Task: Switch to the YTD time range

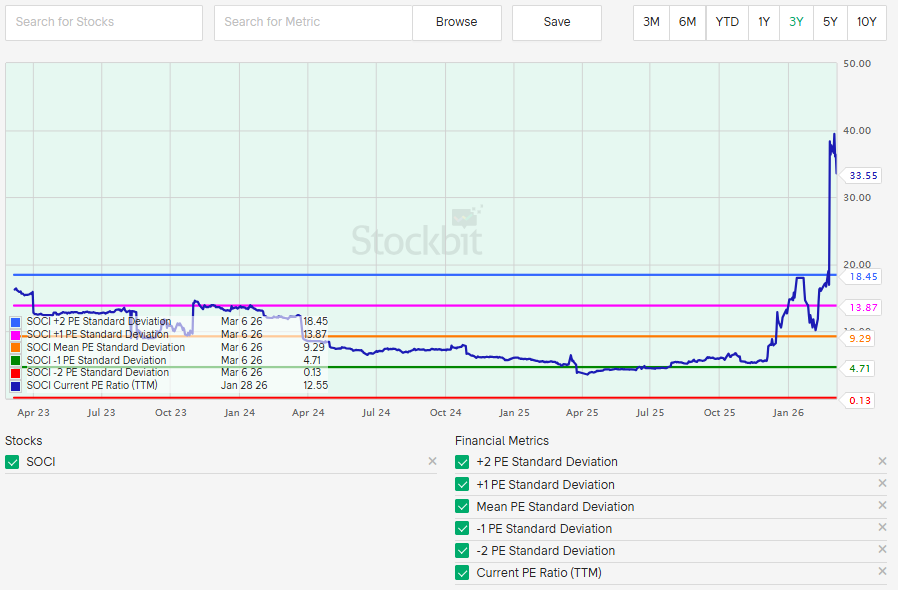Action: [727, 22]
